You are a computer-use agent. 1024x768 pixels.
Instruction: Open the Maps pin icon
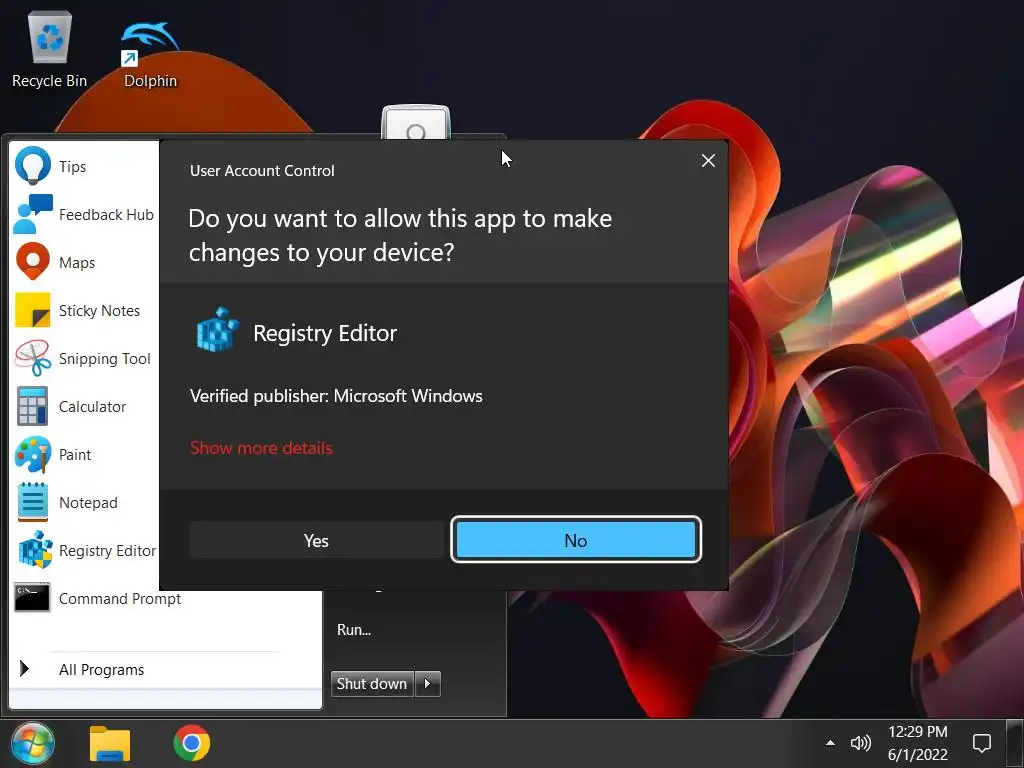coord(33,262)
